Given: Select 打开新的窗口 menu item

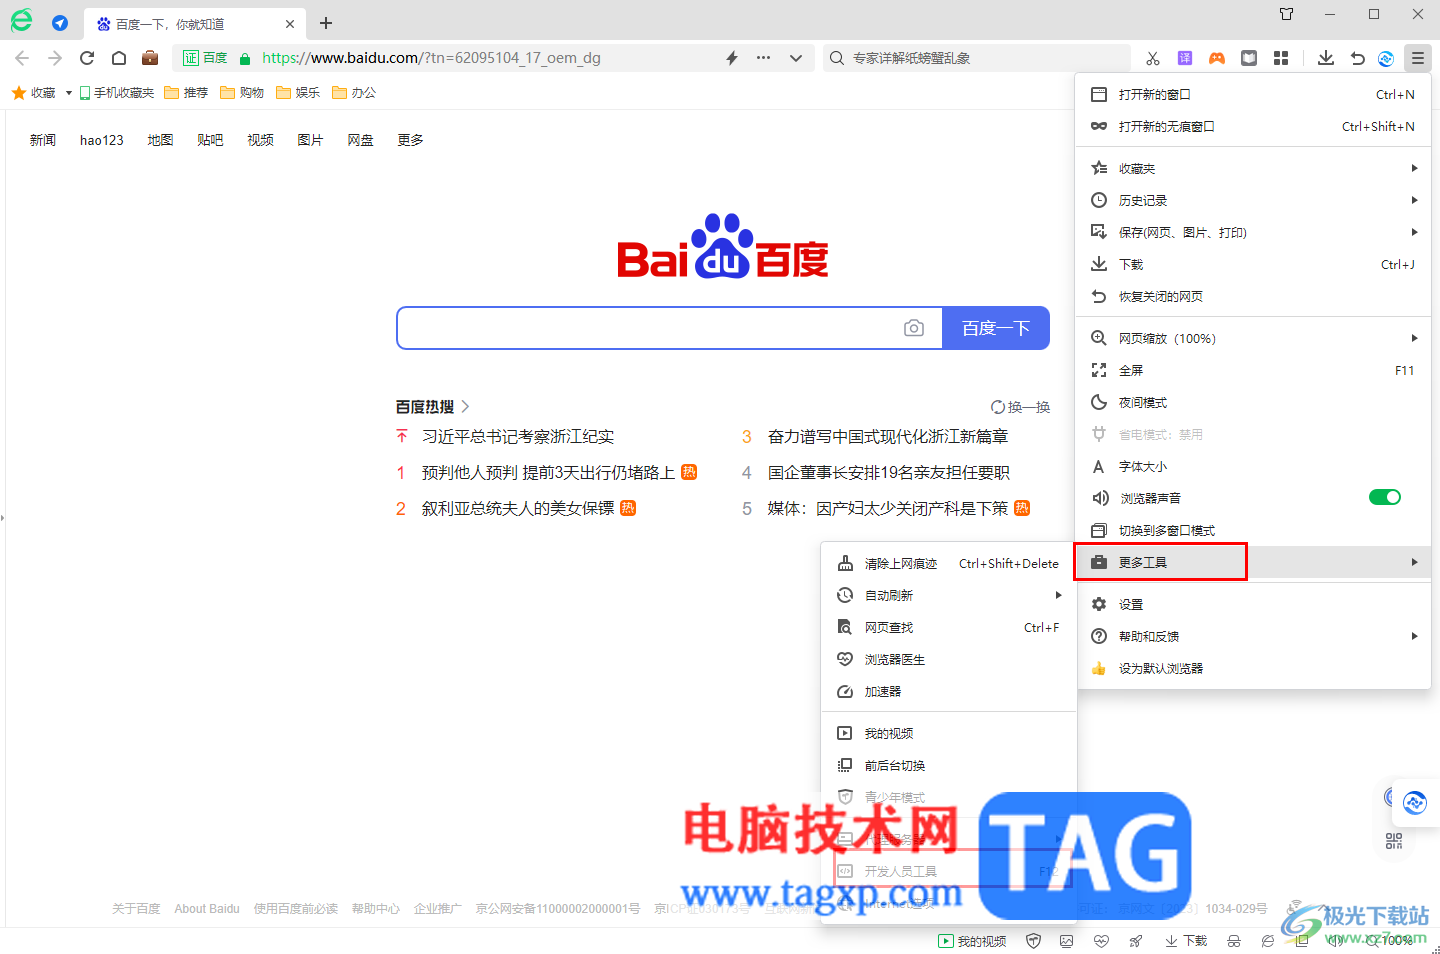Looking at the screenshot, I should click(x=1253, y=94).
